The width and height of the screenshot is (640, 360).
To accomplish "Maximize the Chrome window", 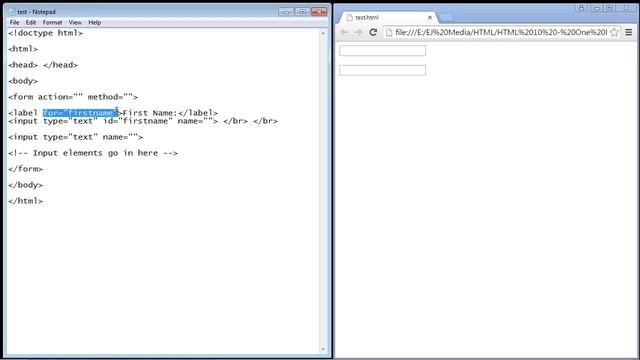I will tap(610, 8).
